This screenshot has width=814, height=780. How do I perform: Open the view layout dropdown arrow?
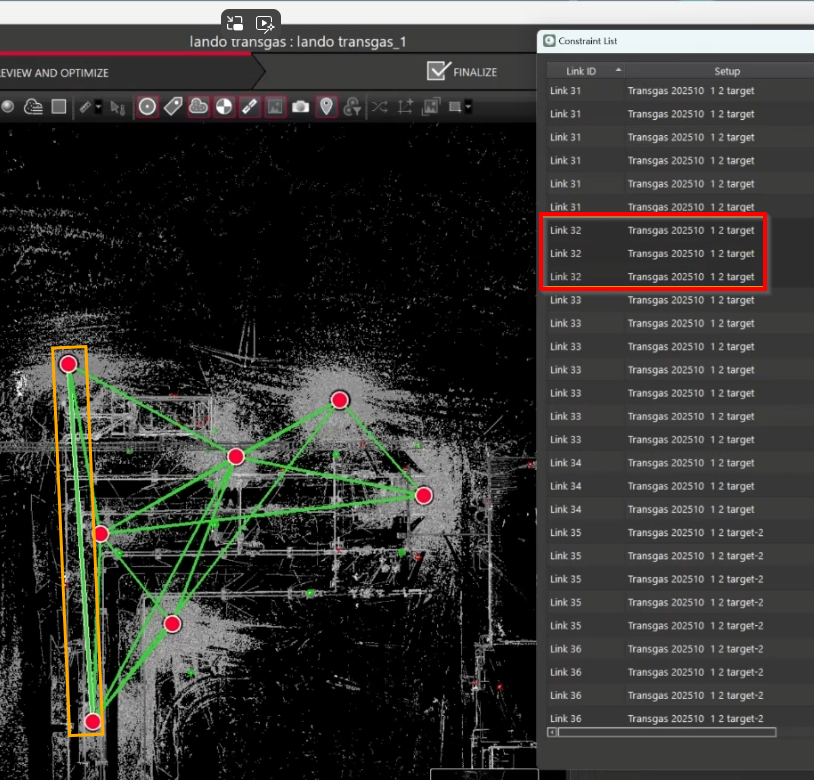(467, 107)
